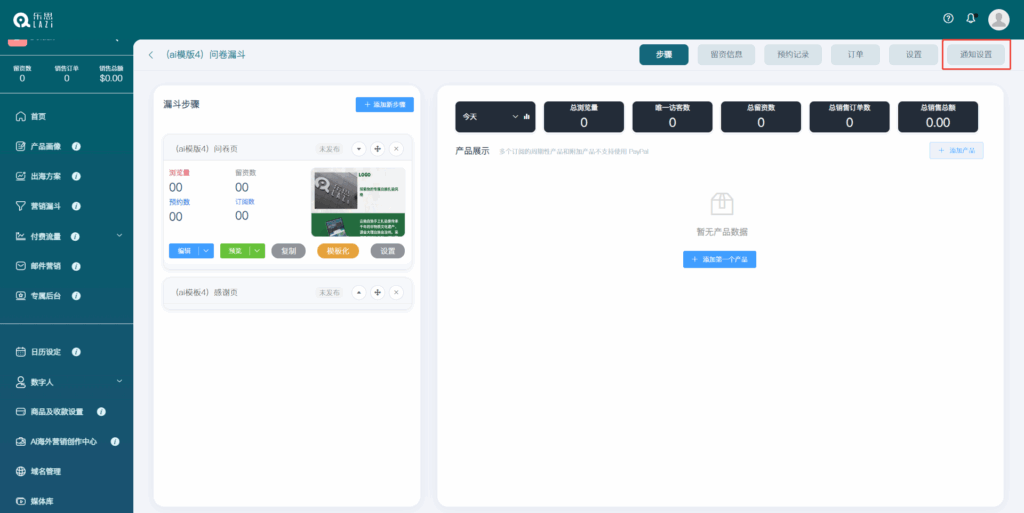Click the move-down arrow on 问卷页 step
1024x513 pixels.
[x=359, y=149]
